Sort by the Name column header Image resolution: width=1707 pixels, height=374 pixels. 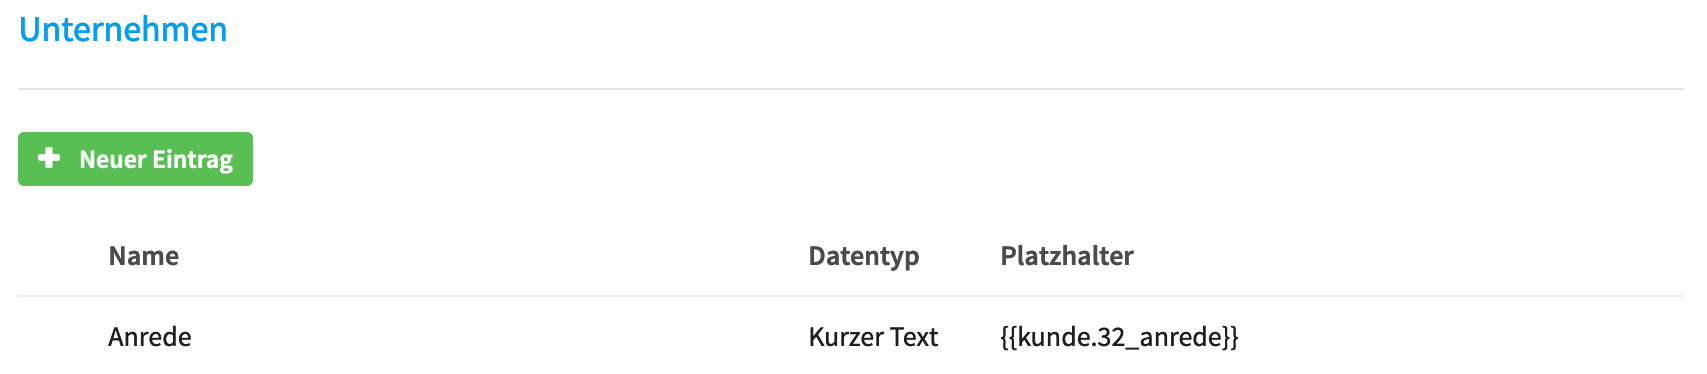coord(144,256)
